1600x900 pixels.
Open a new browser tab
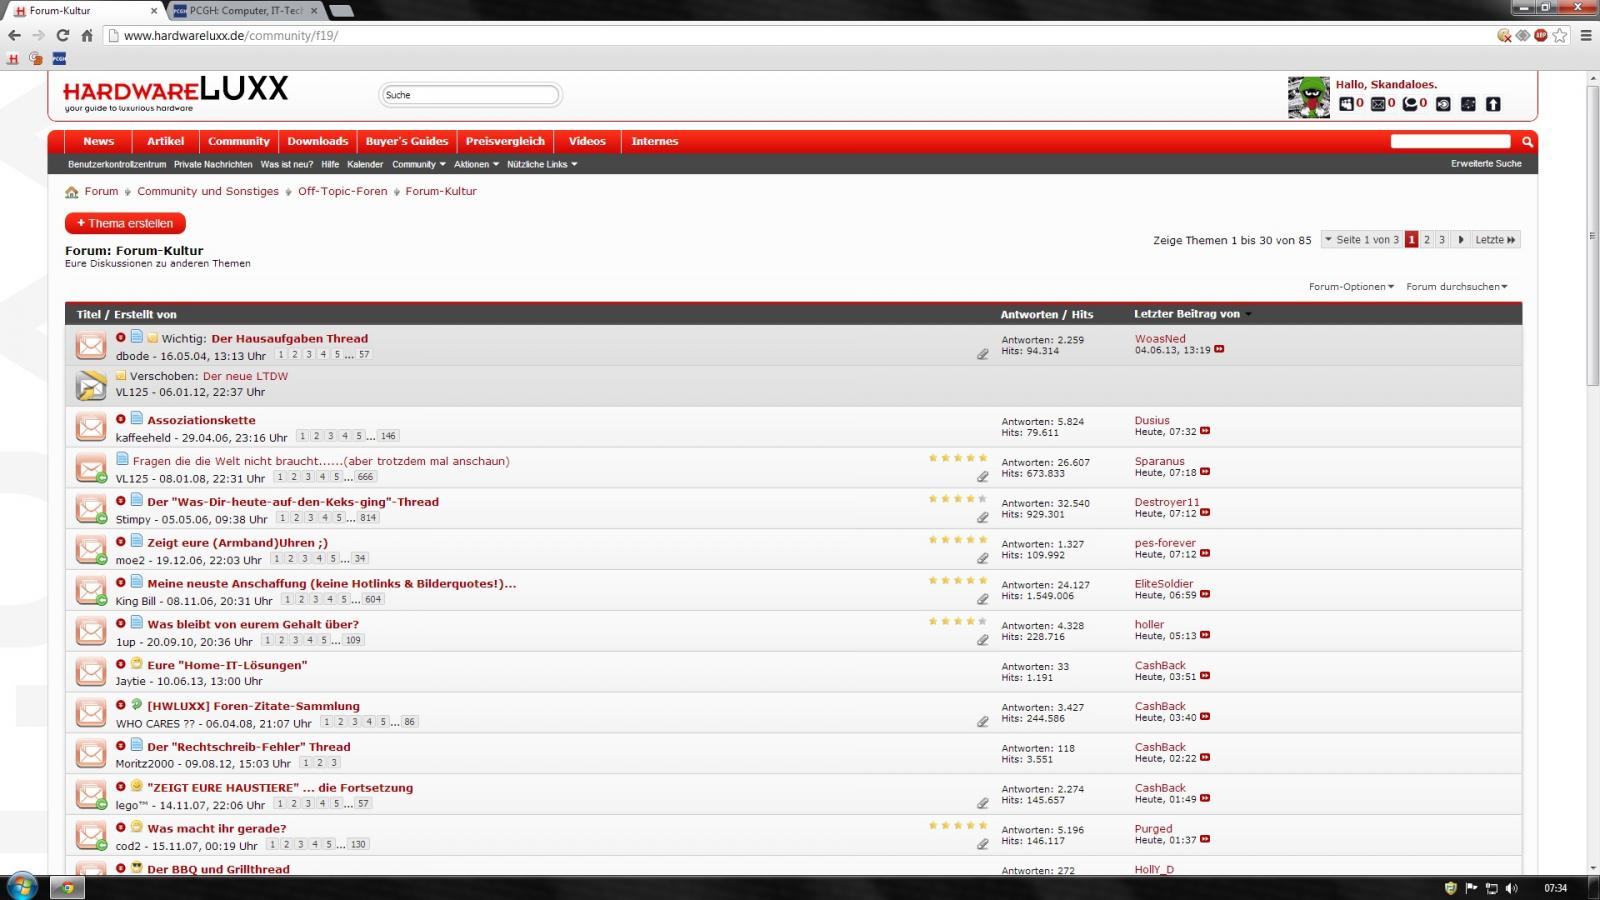pos(341,11)
